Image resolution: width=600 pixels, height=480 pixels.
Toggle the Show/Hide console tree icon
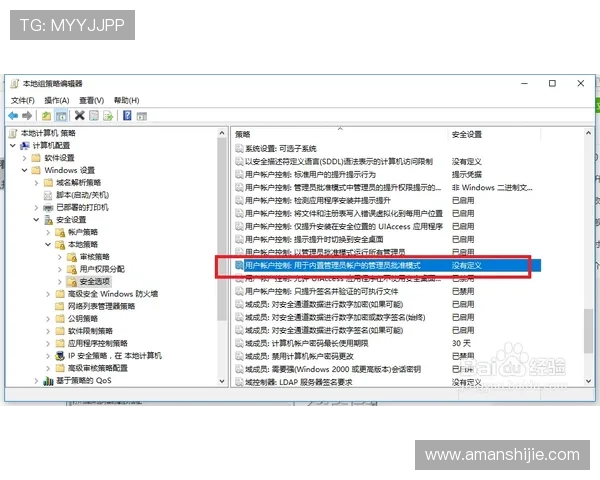click(x=61, y=116)
